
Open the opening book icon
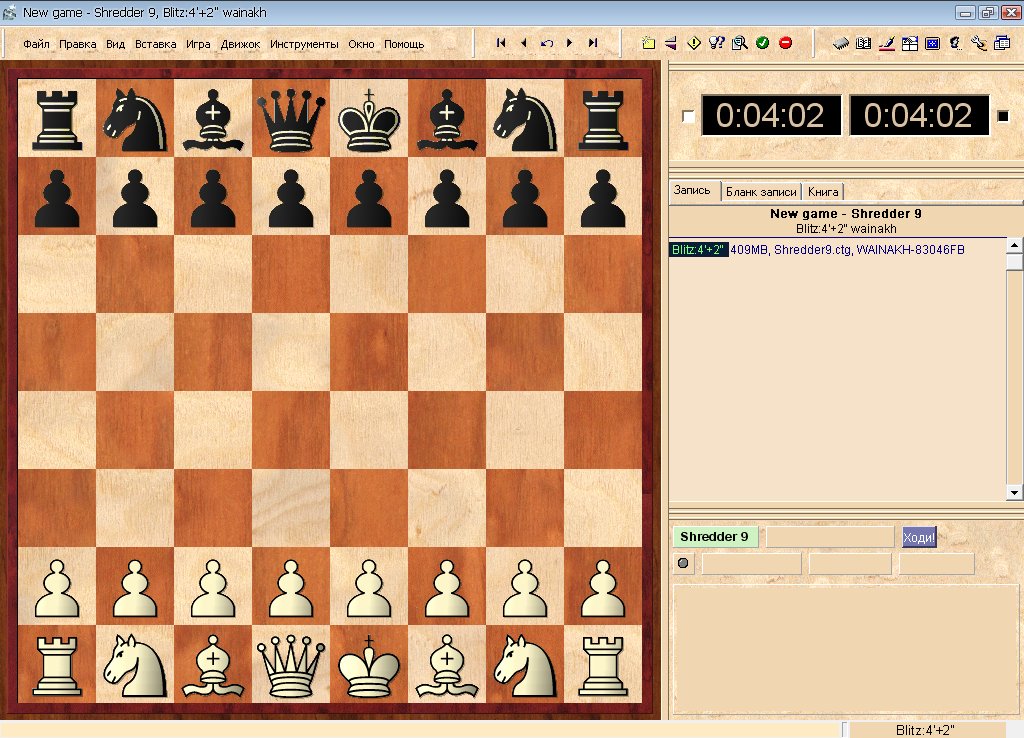(864, 43)
